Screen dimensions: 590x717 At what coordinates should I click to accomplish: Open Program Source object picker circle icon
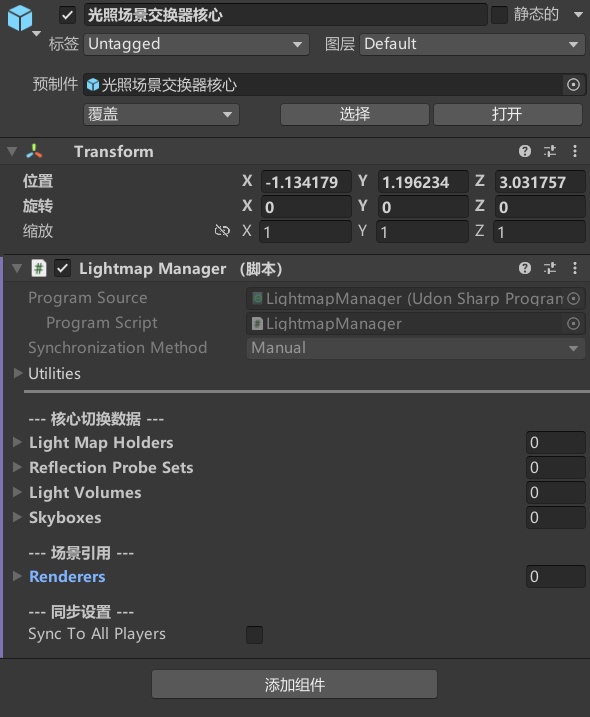573,299
